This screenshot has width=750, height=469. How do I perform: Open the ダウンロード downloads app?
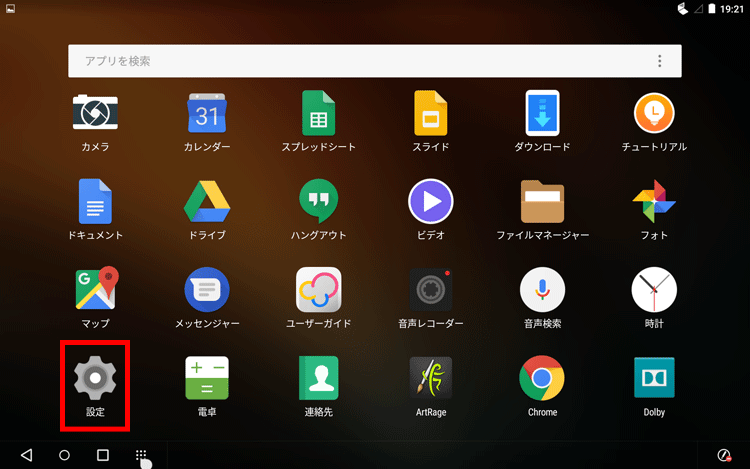pyautogui.click(x=542, y=113)
